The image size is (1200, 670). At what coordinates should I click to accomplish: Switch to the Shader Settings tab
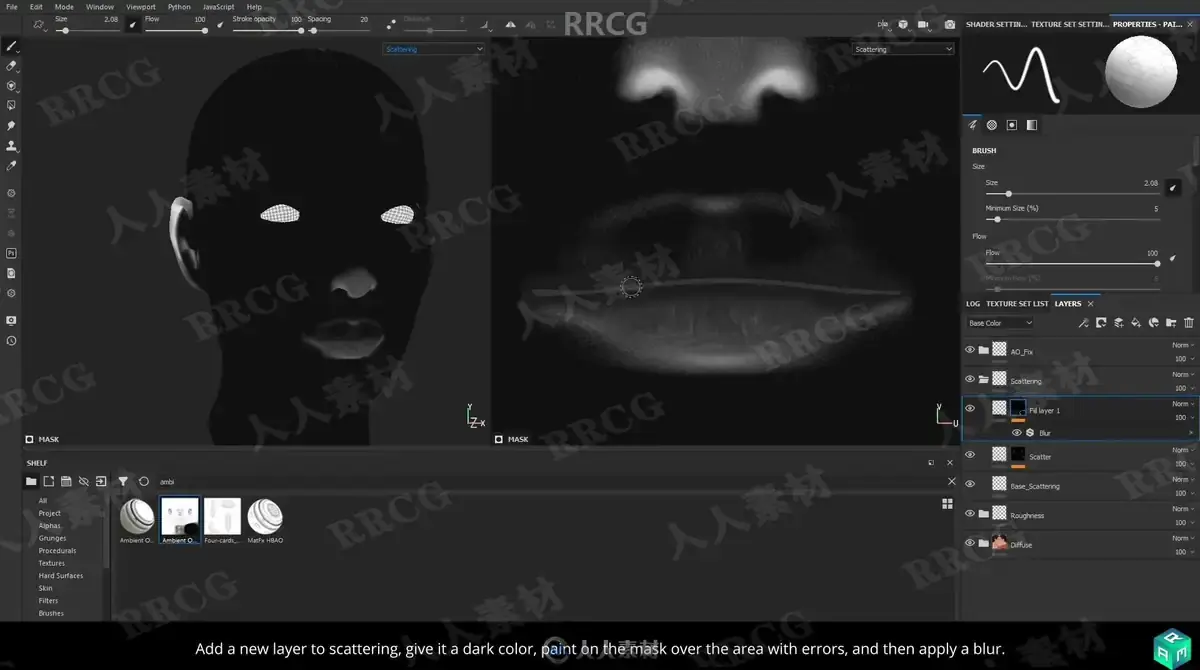click(995, 24)
